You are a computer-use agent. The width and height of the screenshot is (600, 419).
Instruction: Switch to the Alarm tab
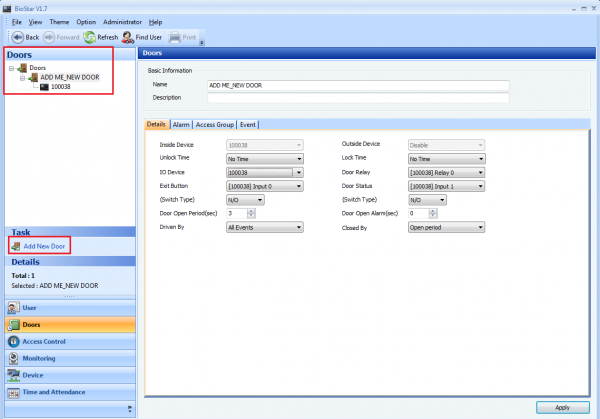[181, 125]
